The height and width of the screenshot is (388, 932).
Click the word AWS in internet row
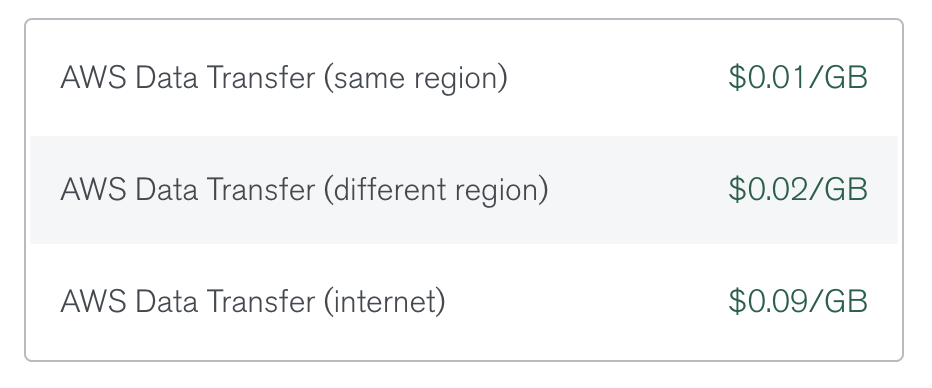tap(93, 301)
